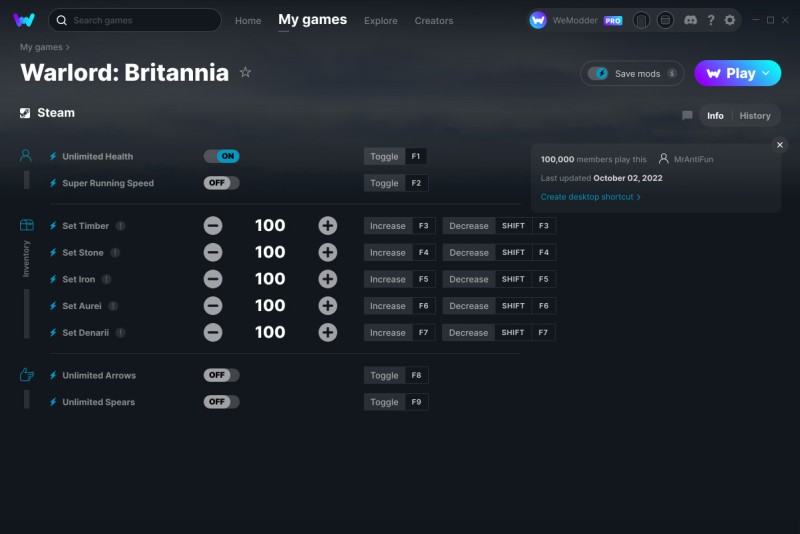Enable Unlimited Spears toggle
The width and height of the screenshot is (800, 534).
221,401
